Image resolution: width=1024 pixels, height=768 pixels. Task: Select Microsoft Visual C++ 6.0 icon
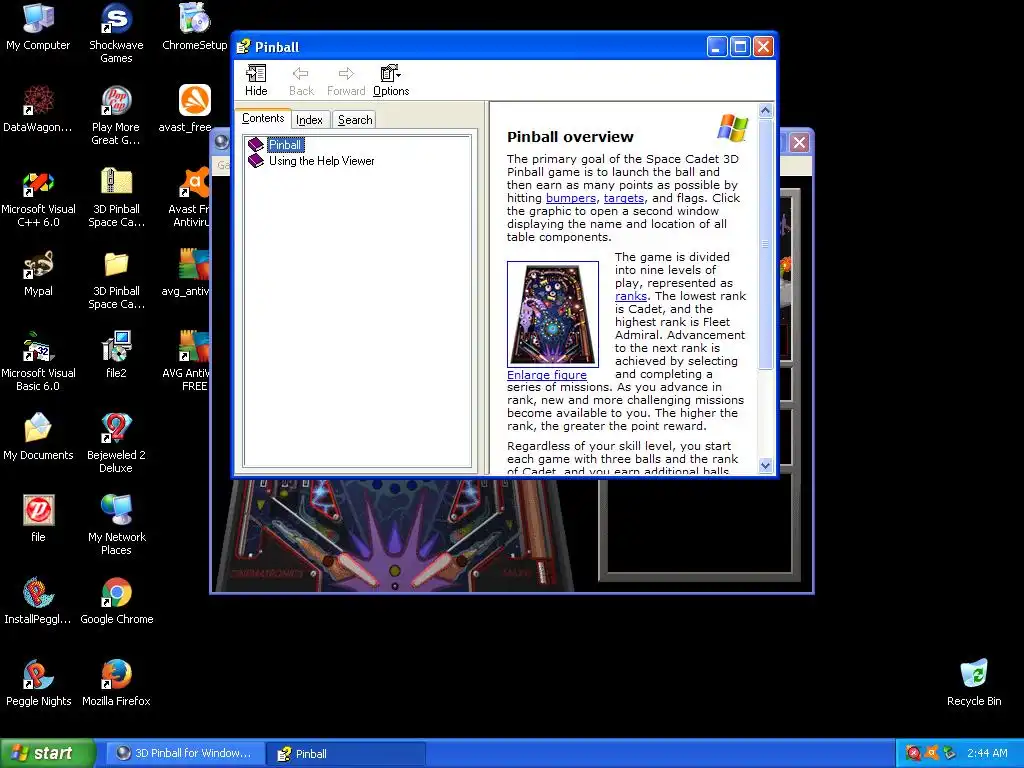click(x=38, y=198)
